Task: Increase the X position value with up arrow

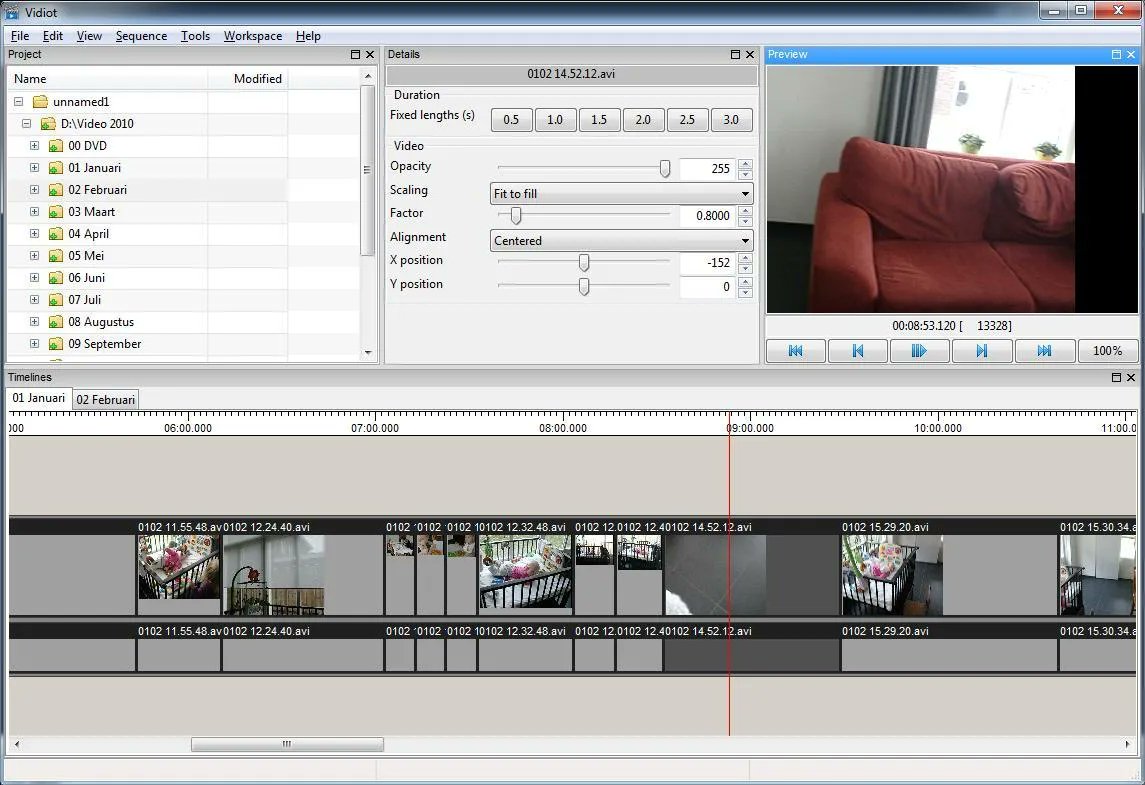Action: pos(745,259)
